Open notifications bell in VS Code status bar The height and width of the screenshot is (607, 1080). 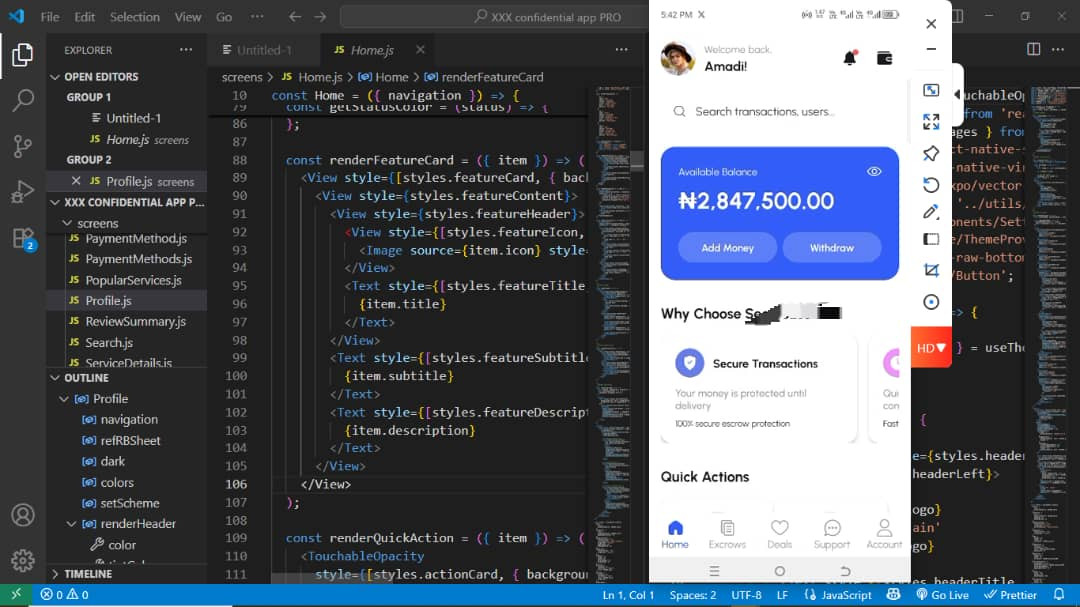[x=1059, y=595]
